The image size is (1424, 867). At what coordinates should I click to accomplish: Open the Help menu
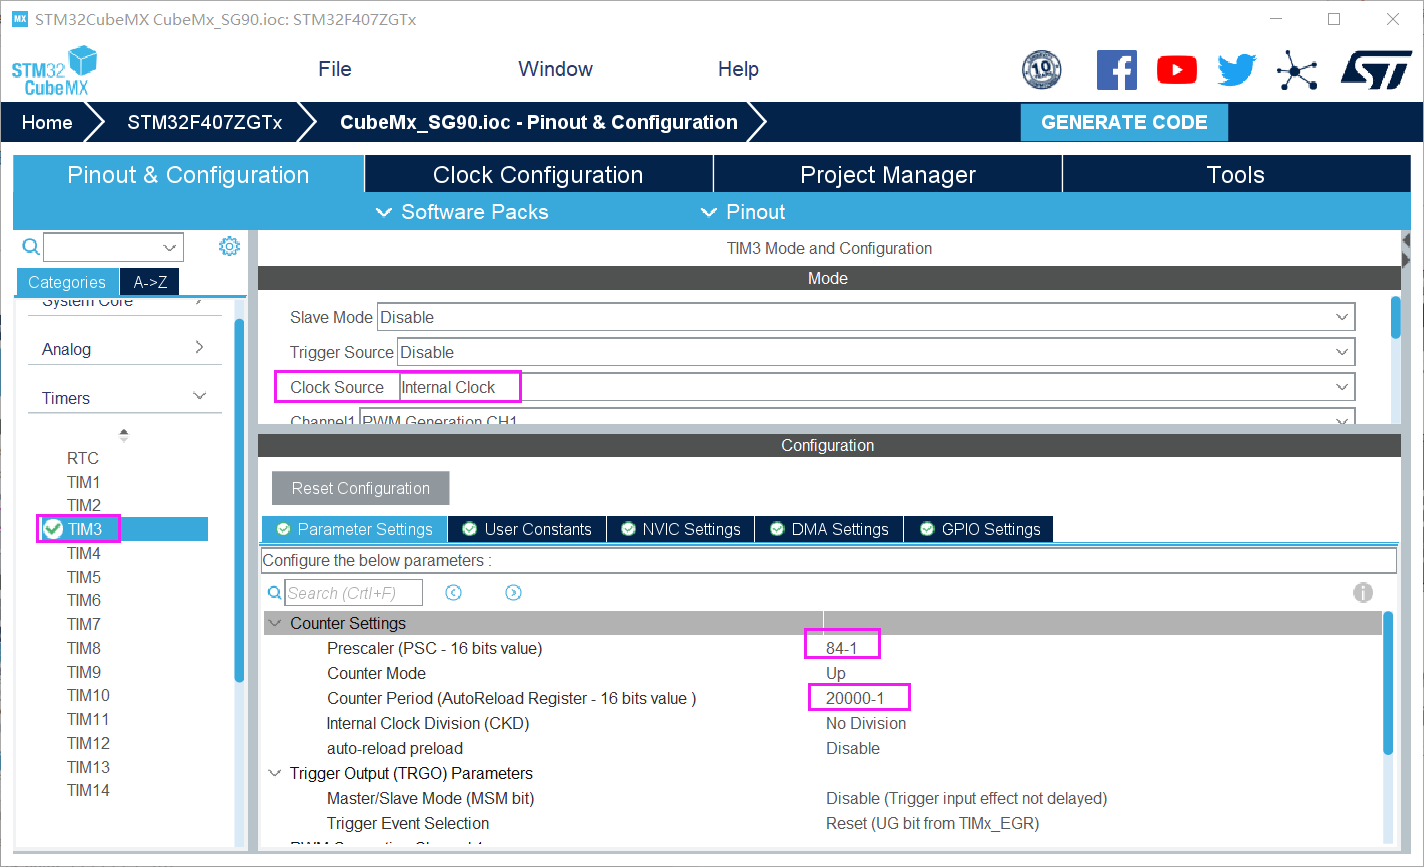738,69
